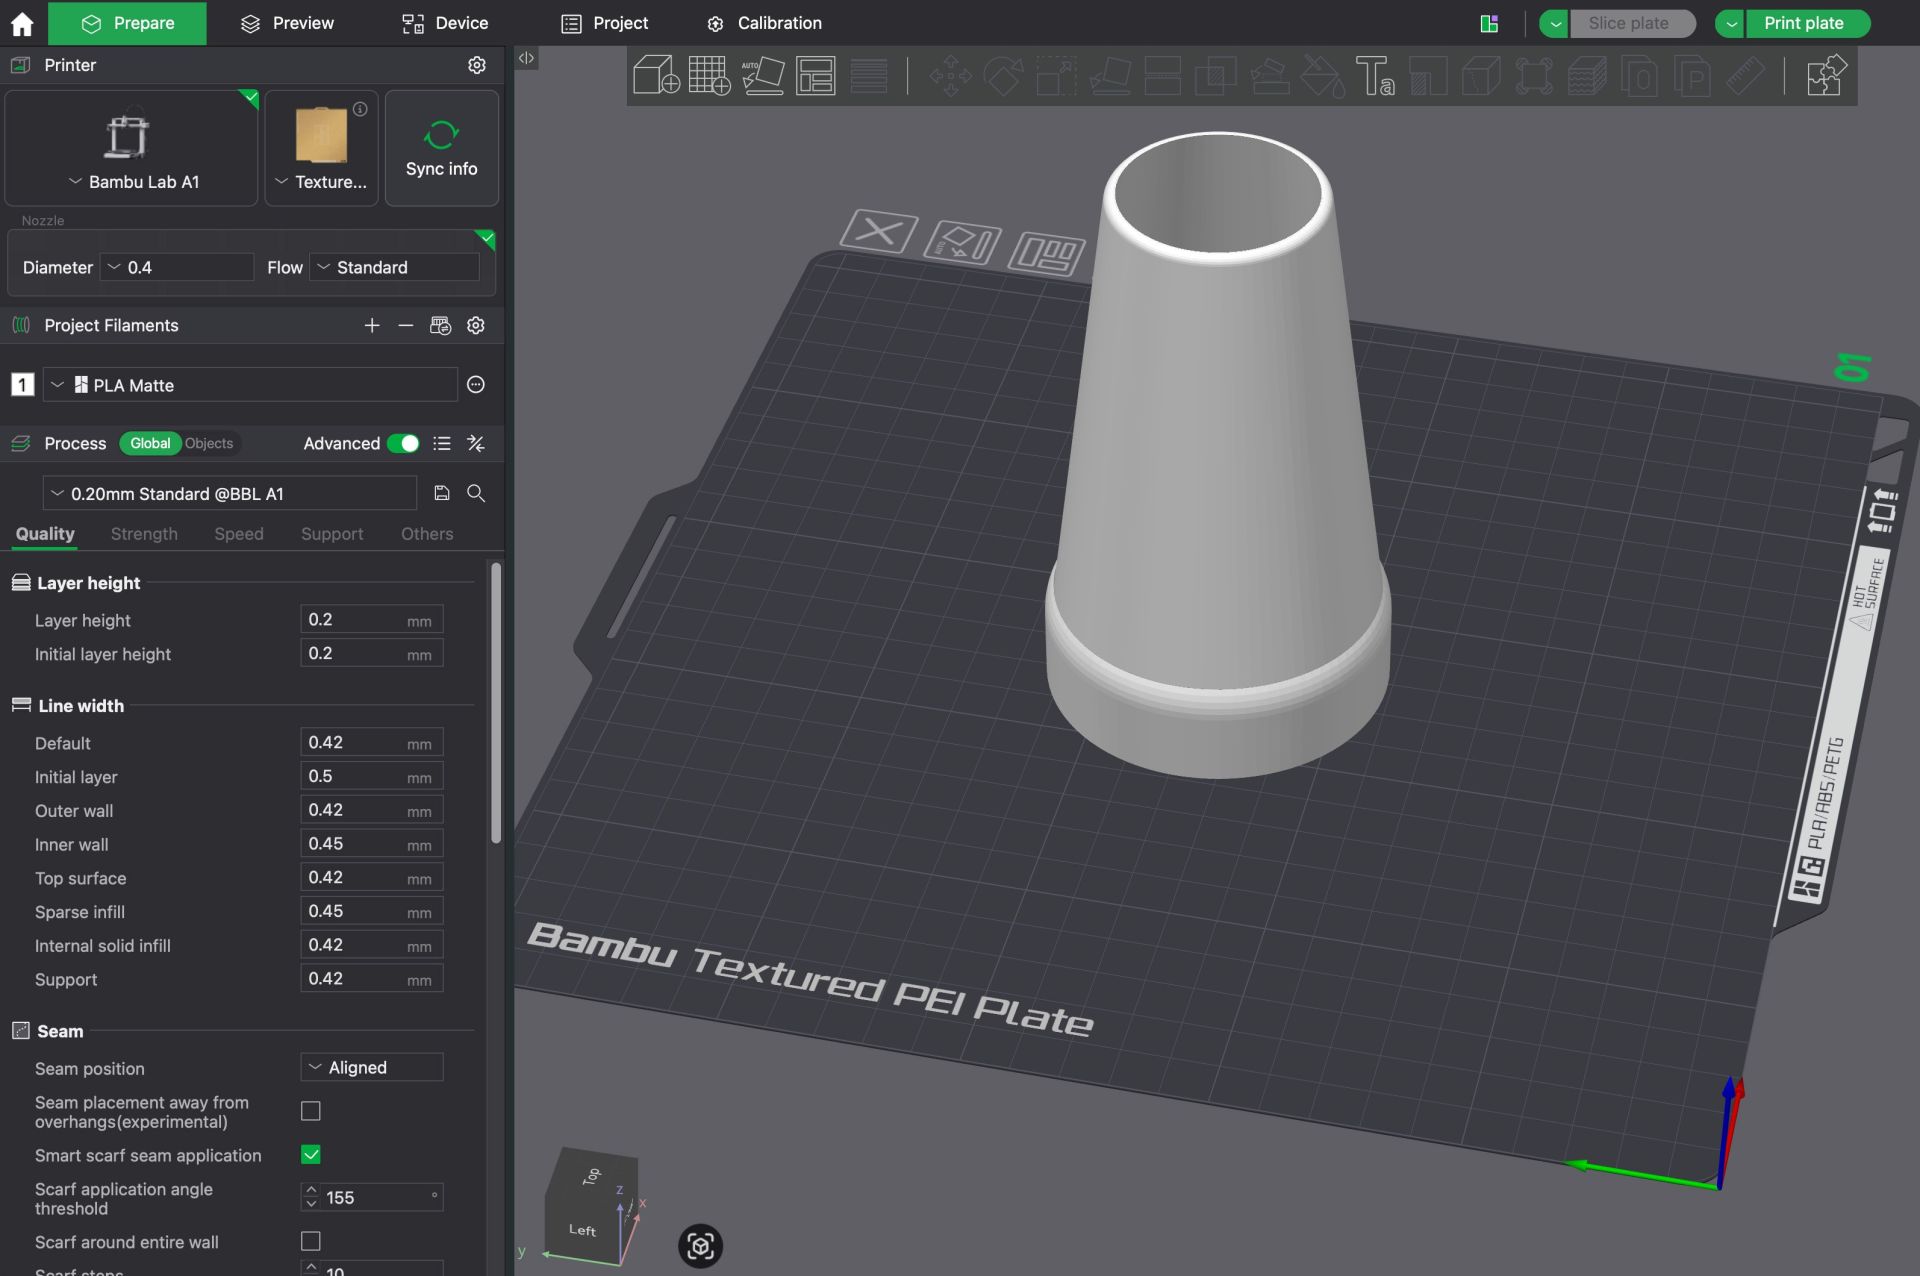Screen dimensions: 1920x1276
Task: Click the search process settings magnifier
Action: tap(476, 493)
